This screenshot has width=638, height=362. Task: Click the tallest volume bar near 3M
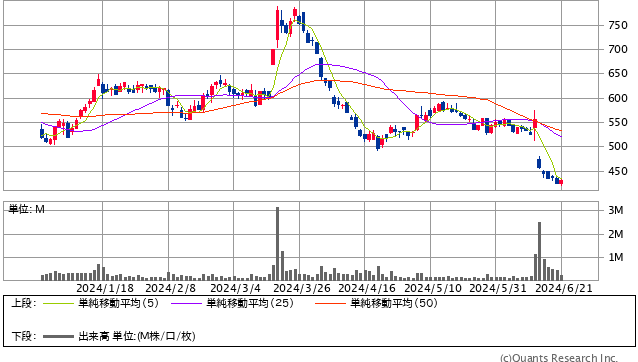click(x=277, y=244)
